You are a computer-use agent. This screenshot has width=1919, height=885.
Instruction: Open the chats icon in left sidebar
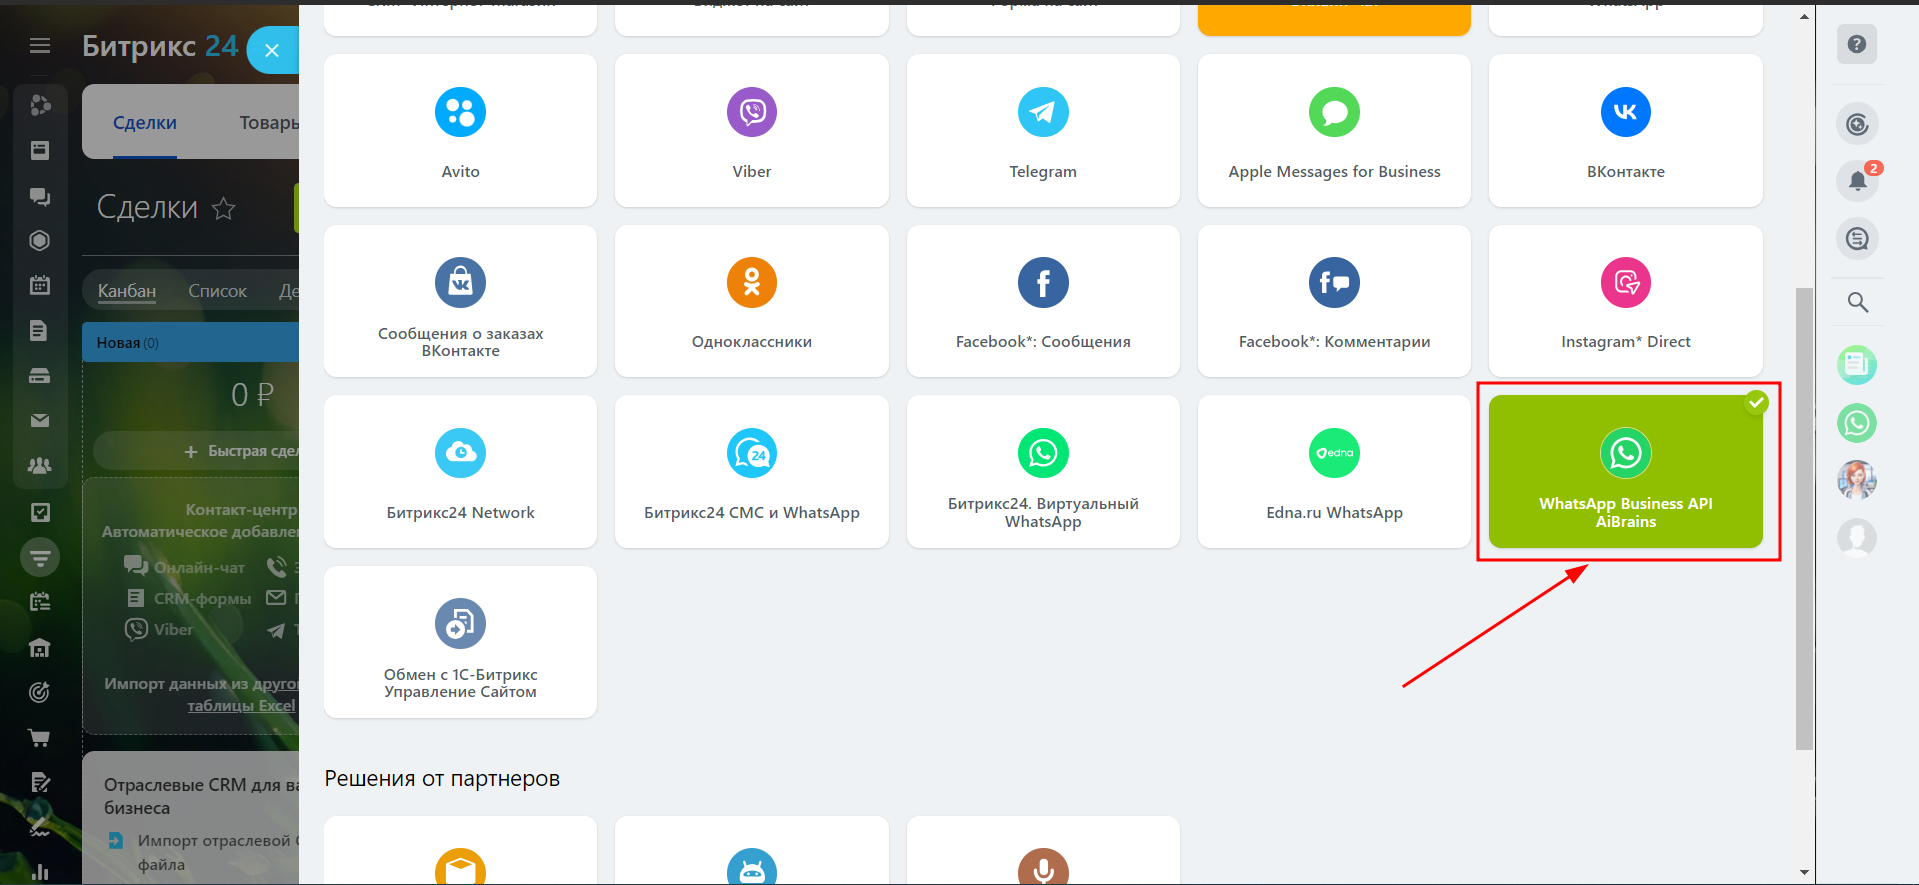40,196
